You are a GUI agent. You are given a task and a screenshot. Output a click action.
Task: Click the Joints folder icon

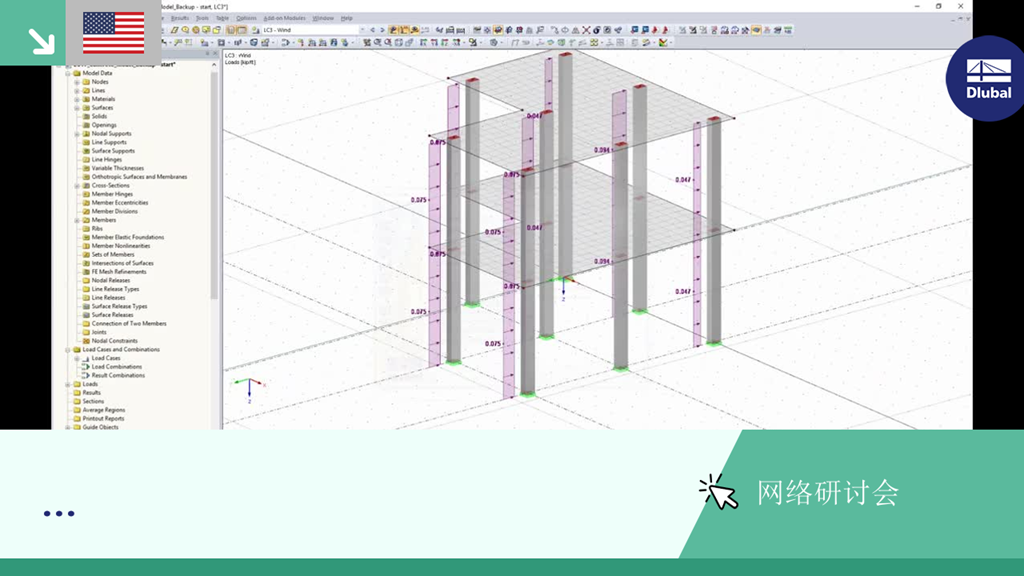tap(86, 332)
